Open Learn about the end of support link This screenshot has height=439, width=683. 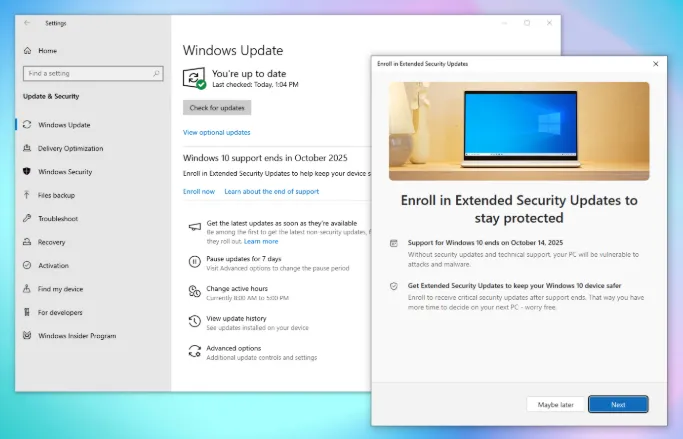point(271,191)
